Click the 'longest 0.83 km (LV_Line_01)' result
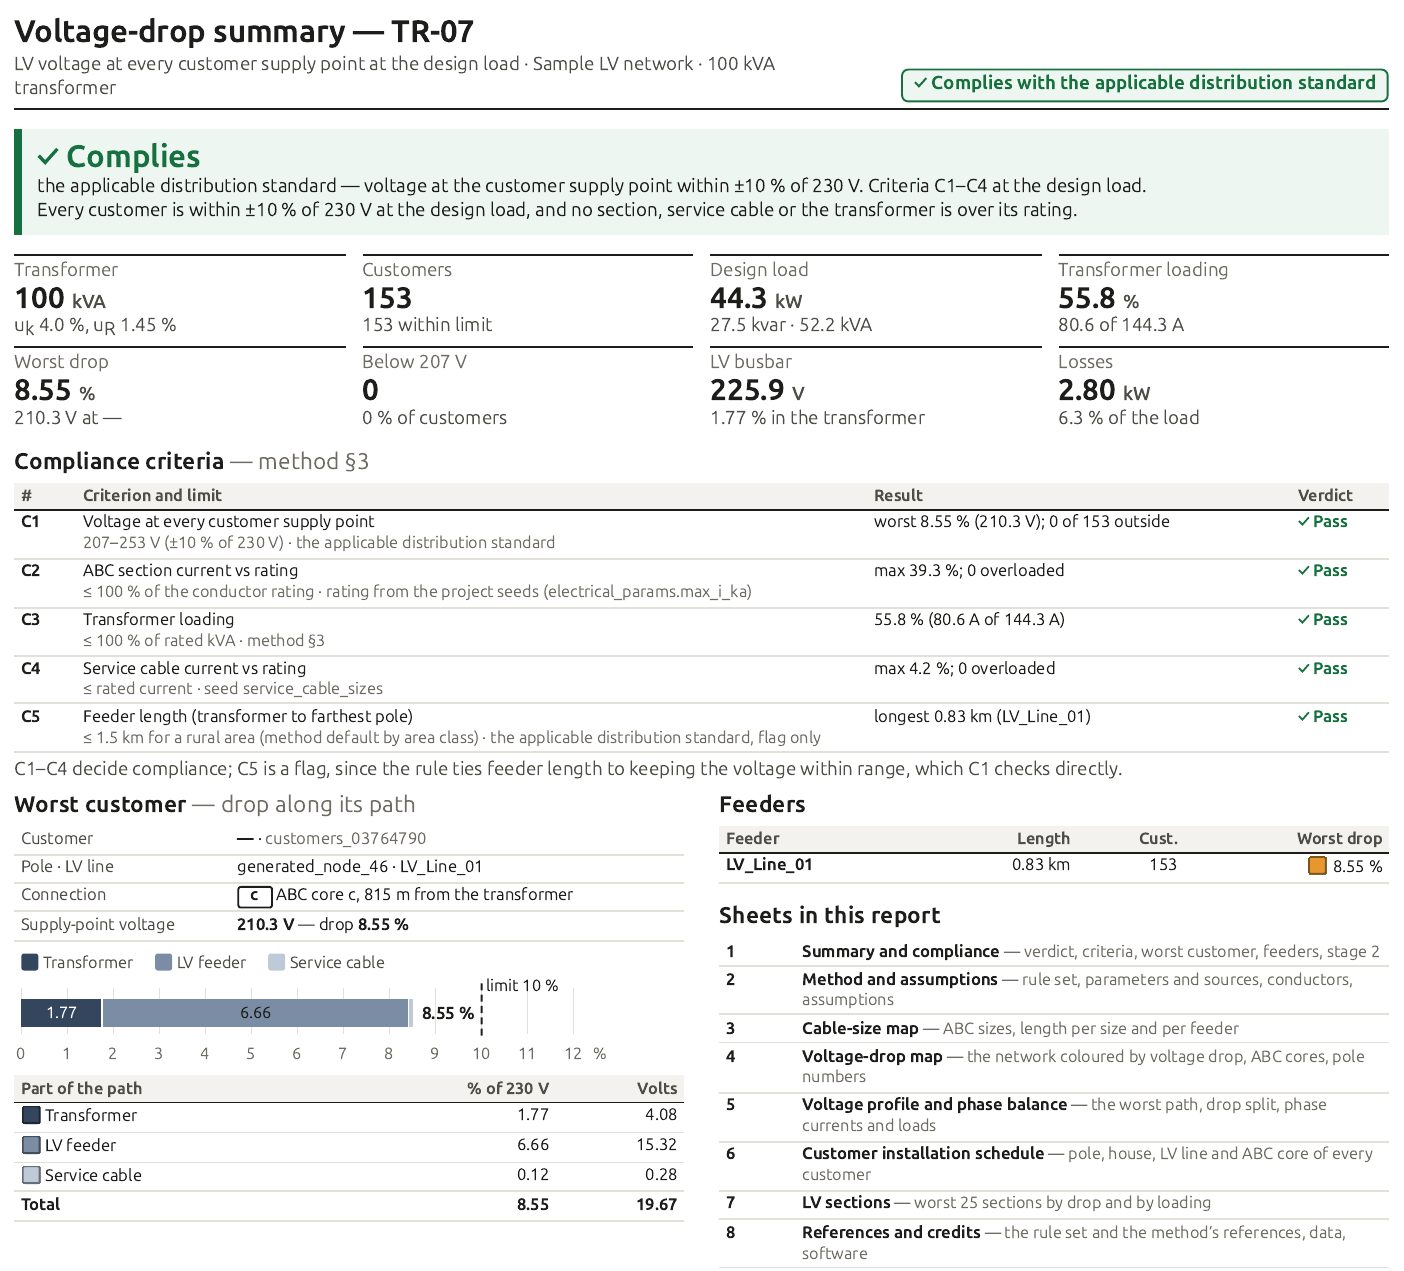Image resolution: width=1404 pixels, height=1271 pixels. click(x=982, y=717)
